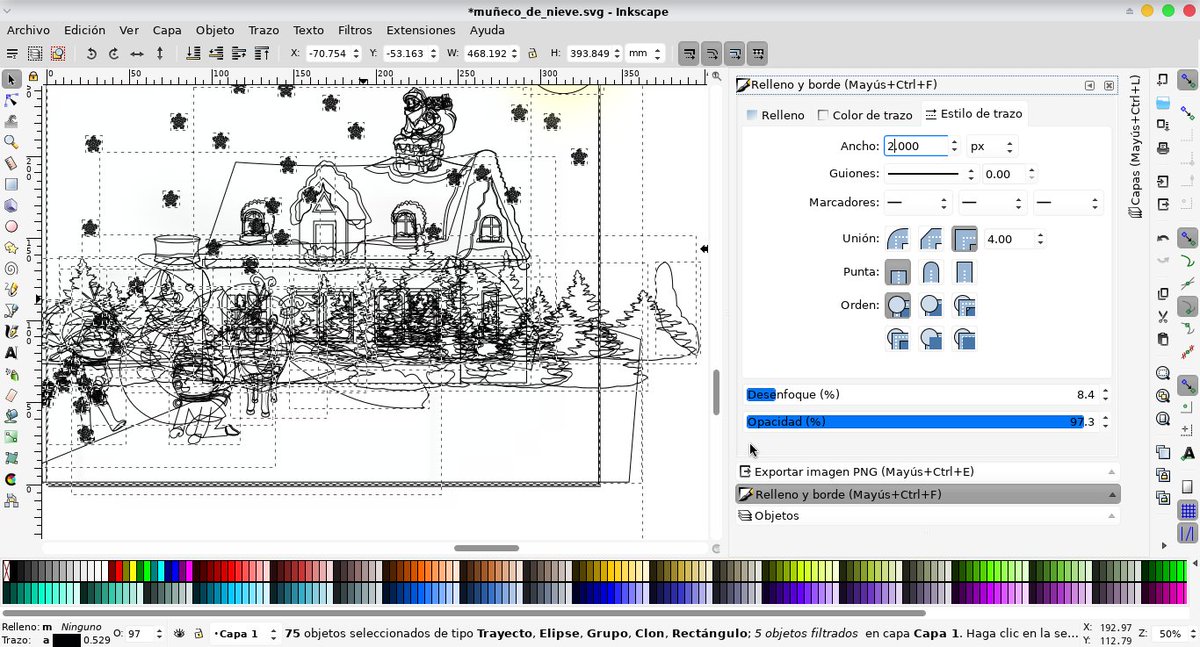Toggle scale stroke width with object
Image resolution: width=1200 pixels, height=647 pixels.
coord(688,53)
